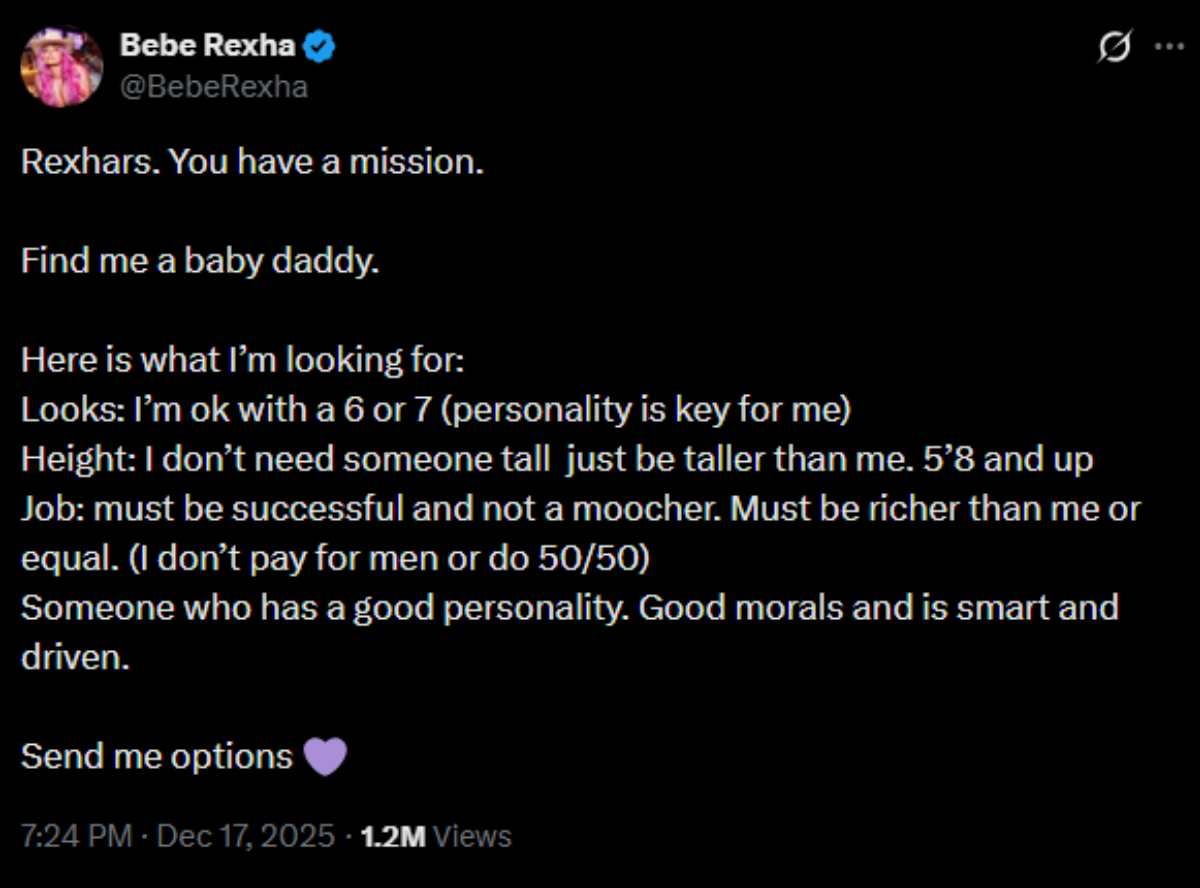Click the blue verified checkmark badge
Viewport: 1200px width, 888px height.
(319, 45)
